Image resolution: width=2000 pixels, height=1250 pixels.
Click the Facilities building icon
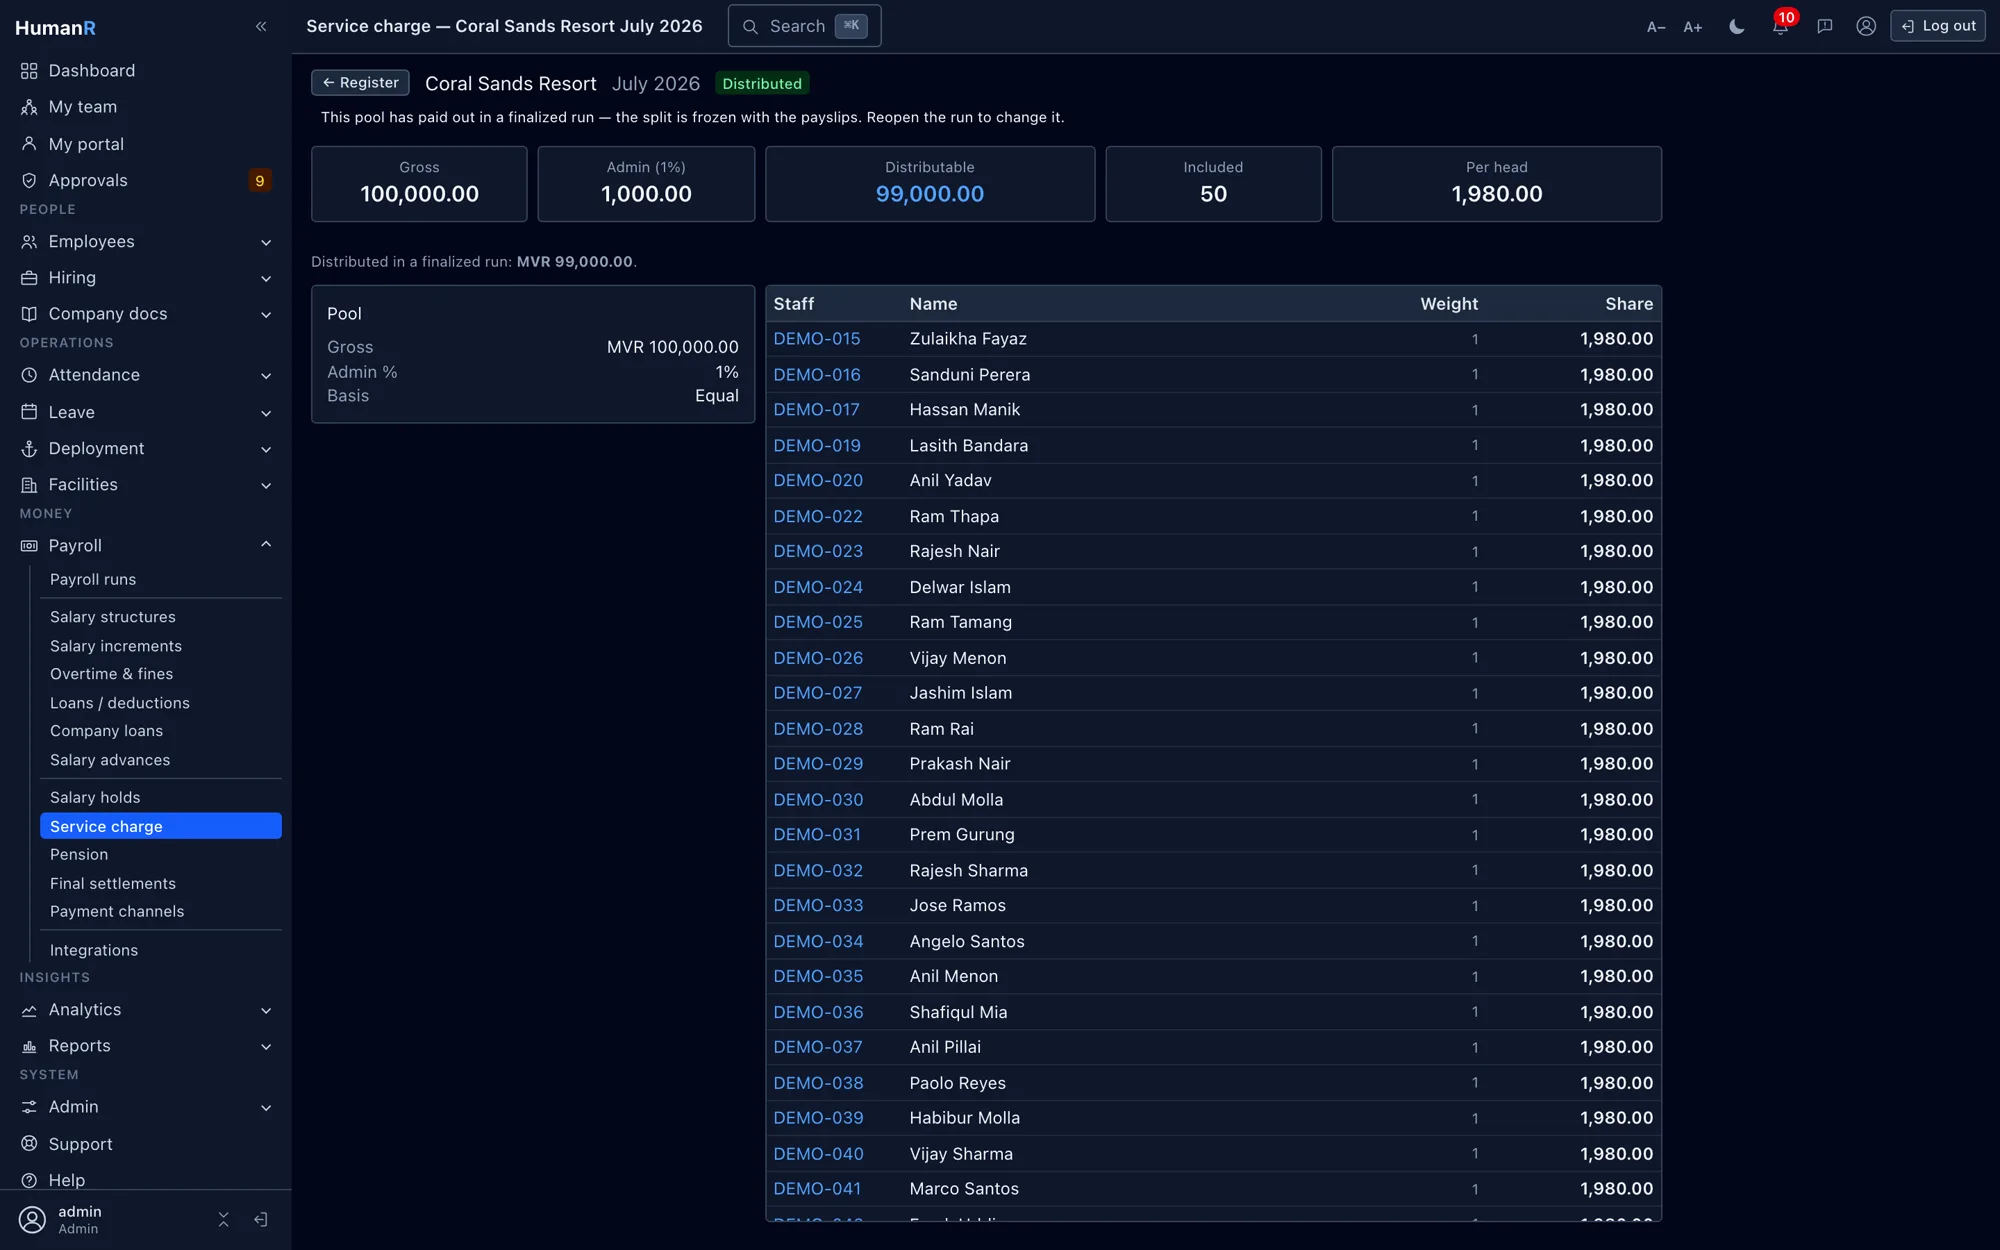point(29,485)
